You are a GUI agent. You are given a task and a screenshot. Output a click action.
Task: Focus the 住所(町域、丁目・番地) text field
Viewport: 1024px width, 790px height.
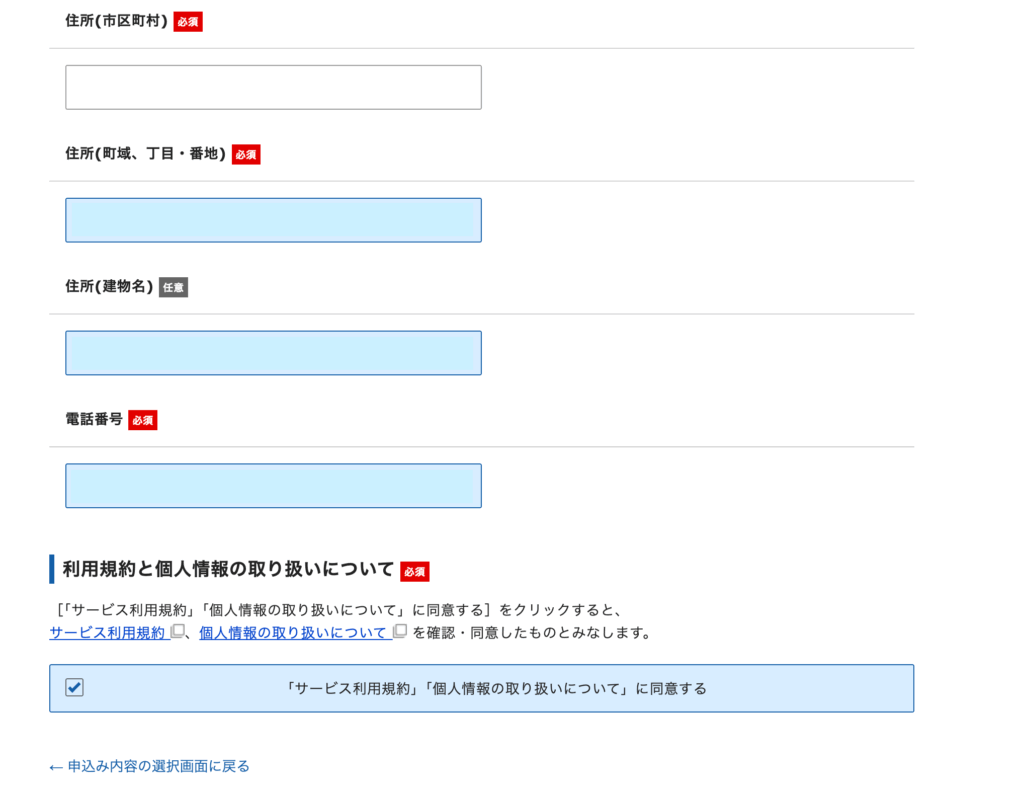point(273,220)
